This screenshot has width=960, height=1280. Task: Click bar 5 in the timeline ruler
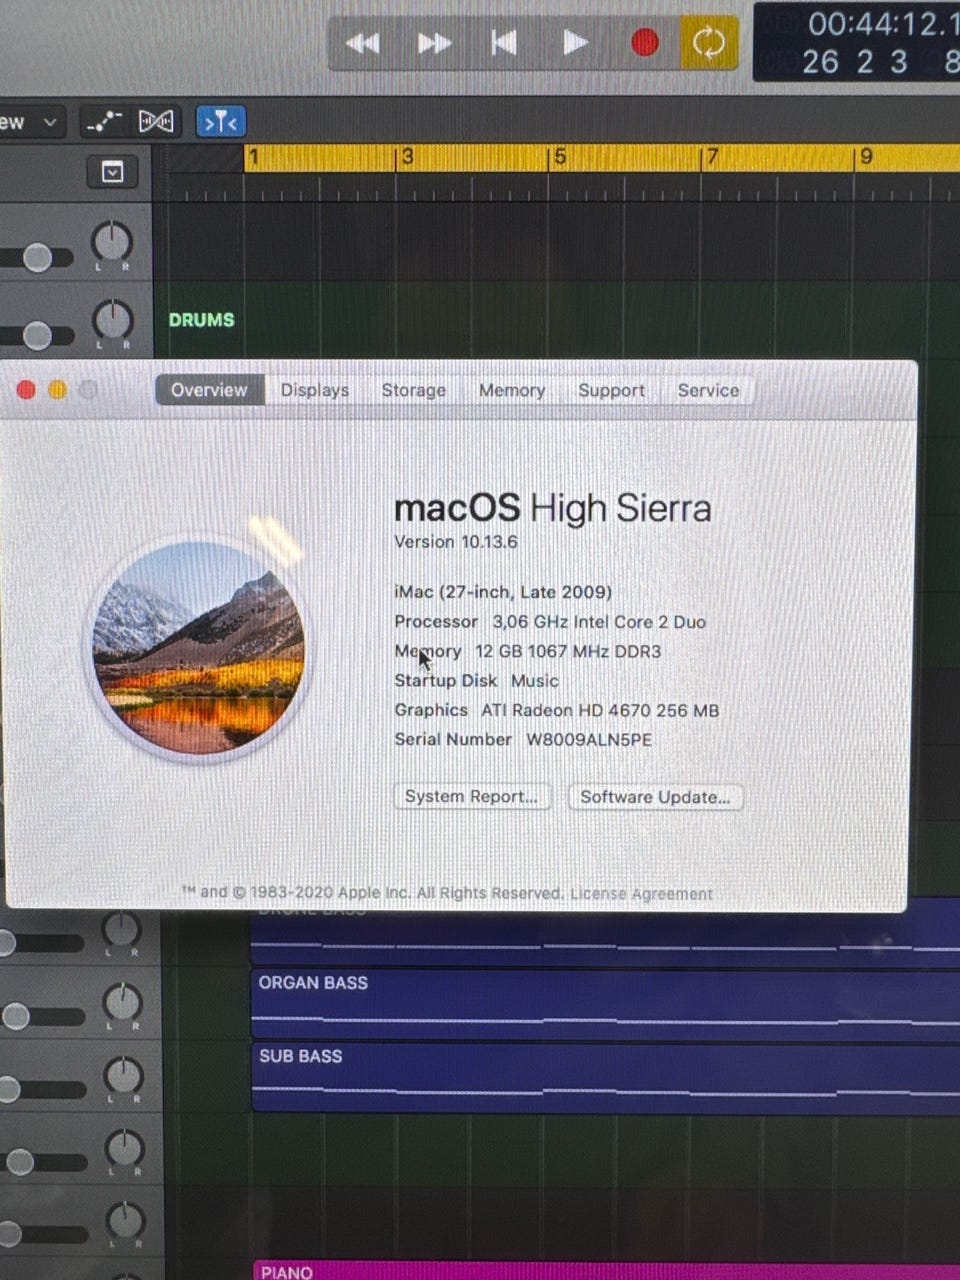pos(559,157)
